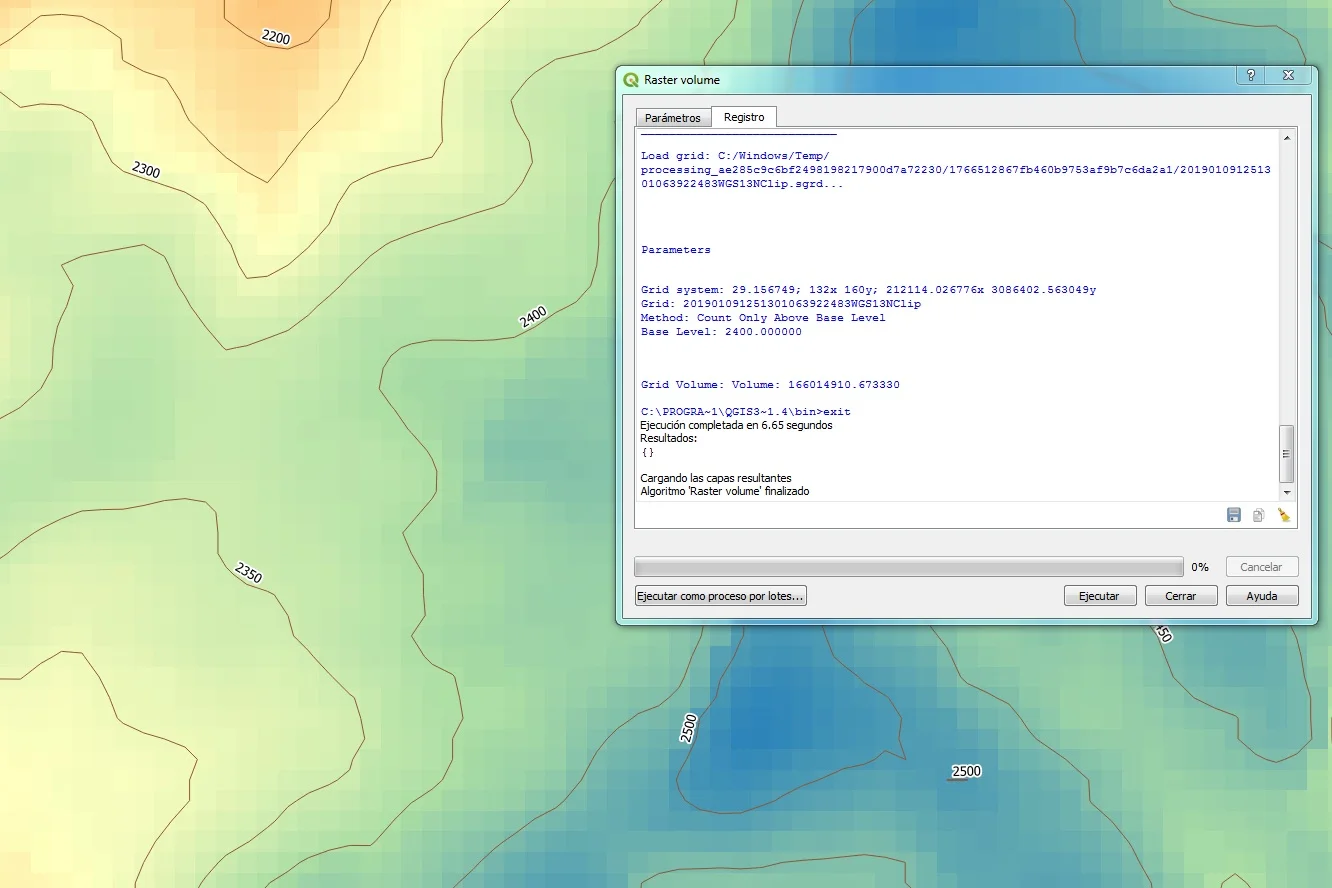Click the 'Grid system: 29.156749' line
Screen dimensions: 1332x888
(868, 290)
